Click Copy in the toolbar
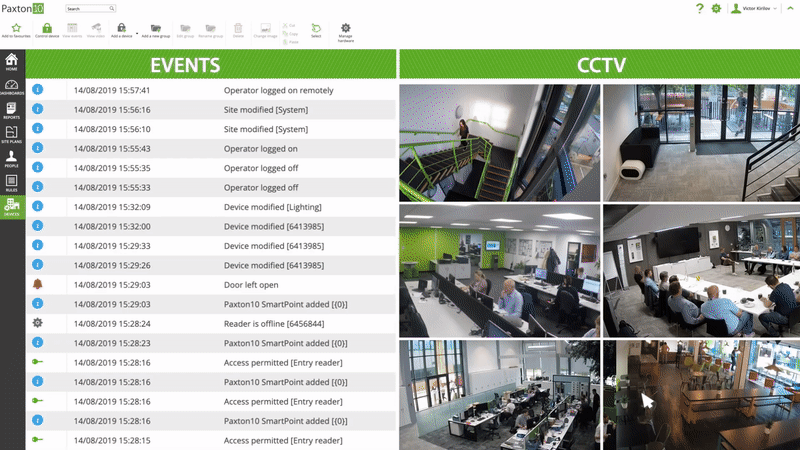800x450 pixels. tap(290, 34)
